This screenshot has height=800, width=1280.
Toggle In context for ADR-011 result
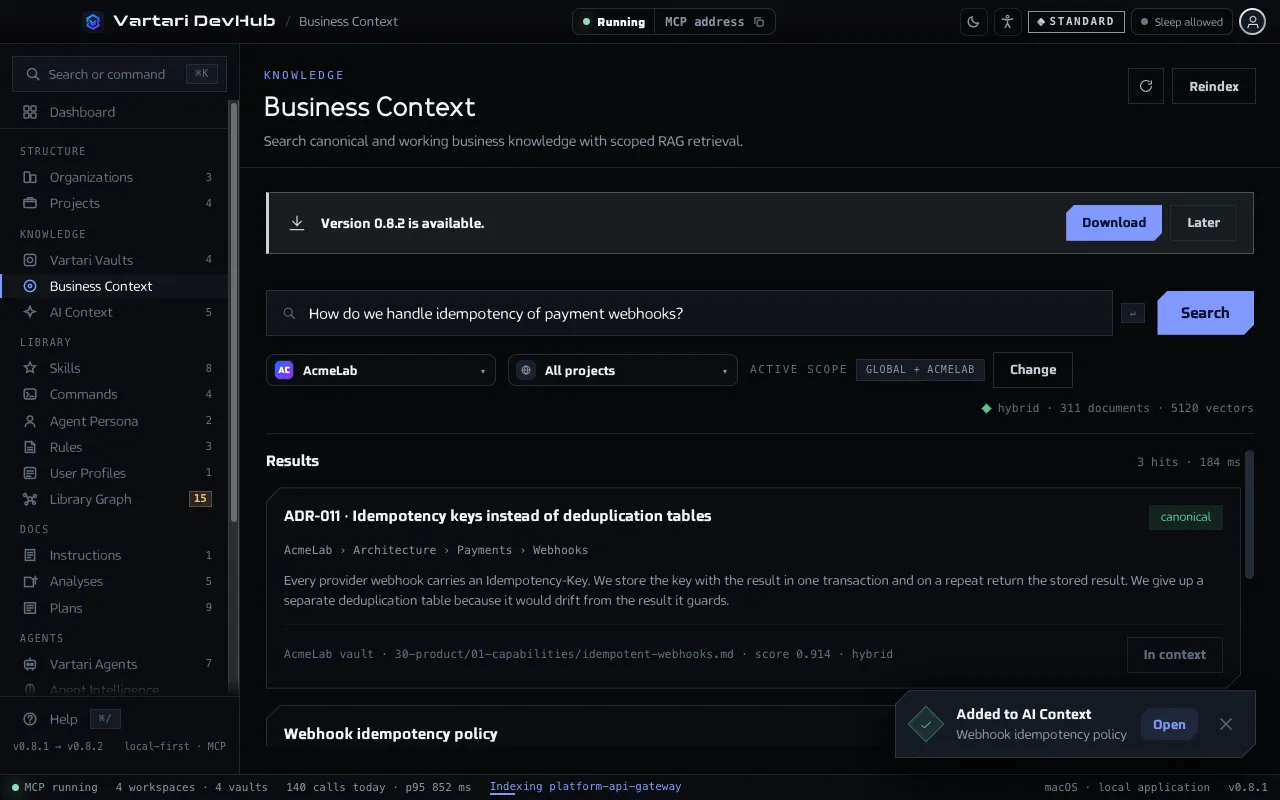pyautogui.click(x=1175, y=655)
